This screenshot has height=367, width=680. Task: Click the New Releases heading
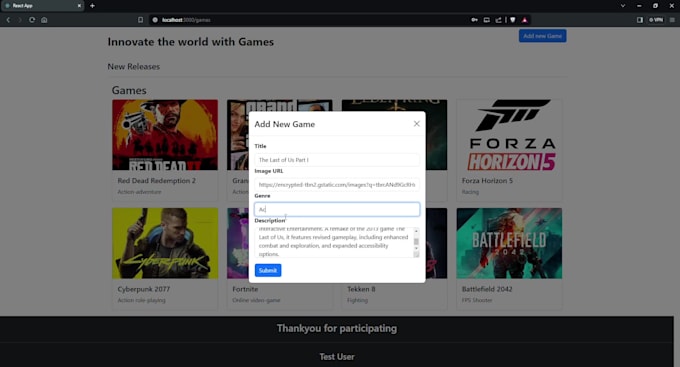[x=134, y=66]
